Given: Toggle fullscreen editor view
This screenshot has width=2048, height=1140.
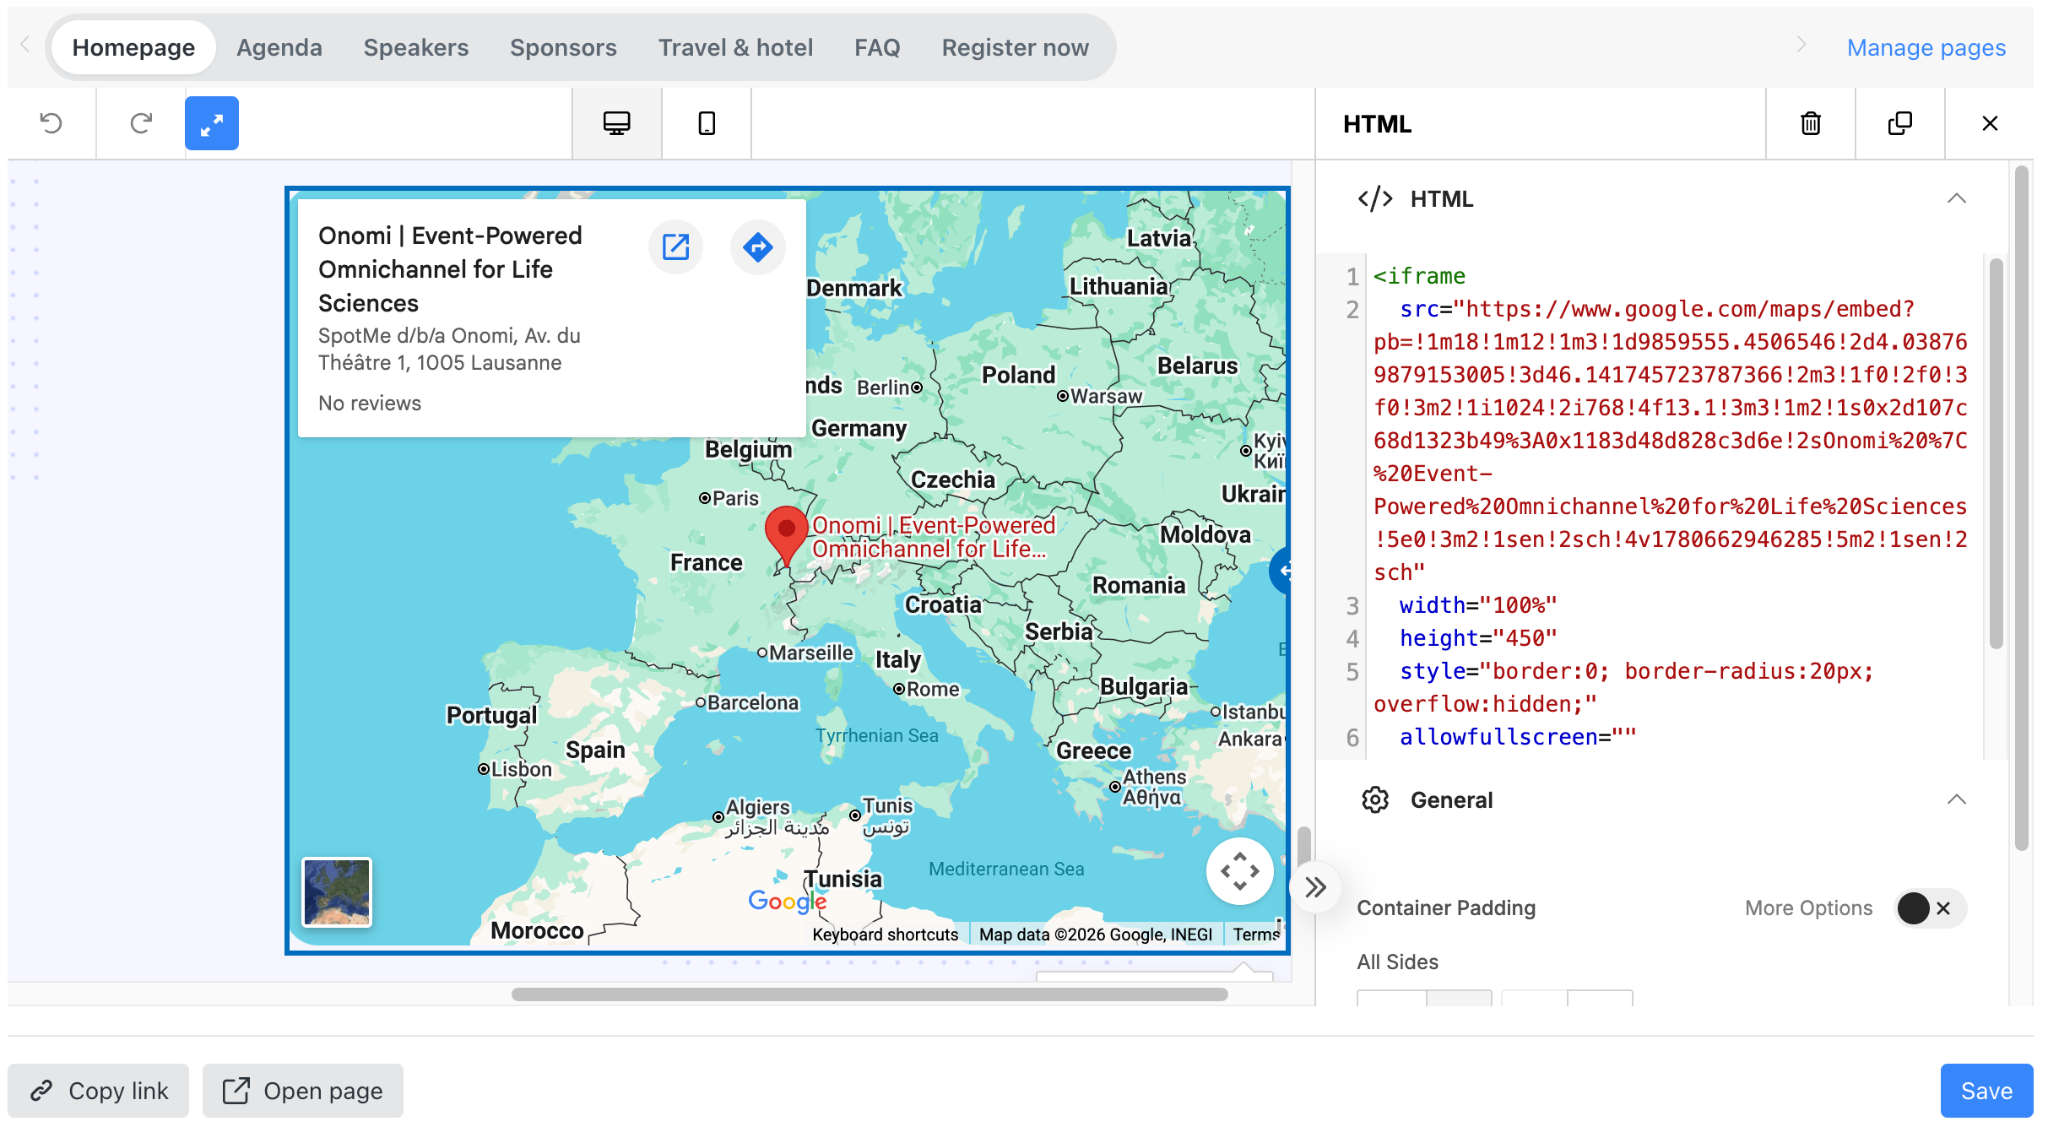Looking at the screenshot, I should [x=212, y=123].
